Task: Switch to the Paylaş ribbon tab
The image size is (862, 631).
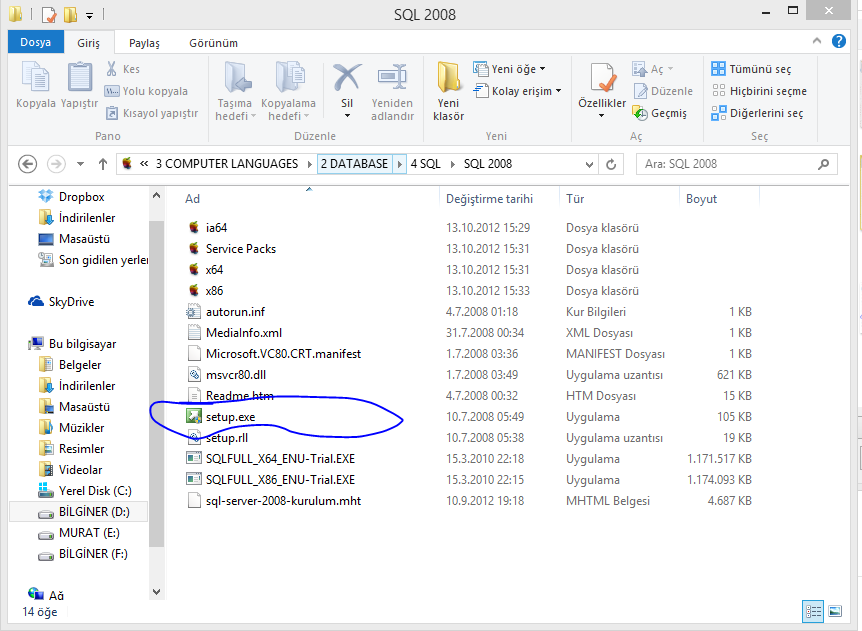Action: [144, 43]
